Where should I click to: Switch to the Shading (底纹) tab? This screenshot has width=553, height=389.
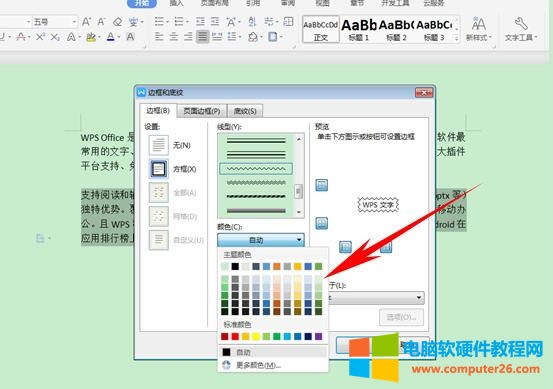click(245, 111)
